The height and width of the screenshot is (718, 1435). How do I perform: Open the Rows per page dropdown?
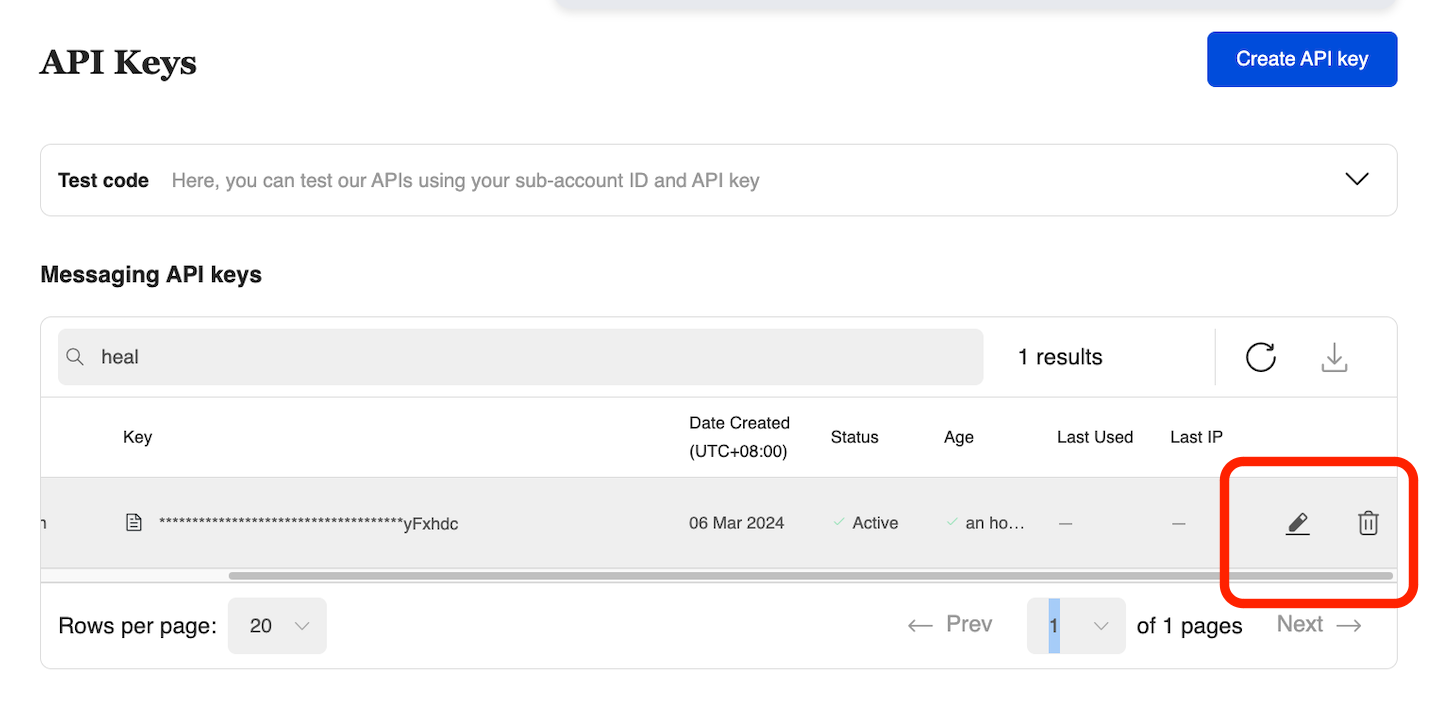pyautogui.click(x=277, y=626)
